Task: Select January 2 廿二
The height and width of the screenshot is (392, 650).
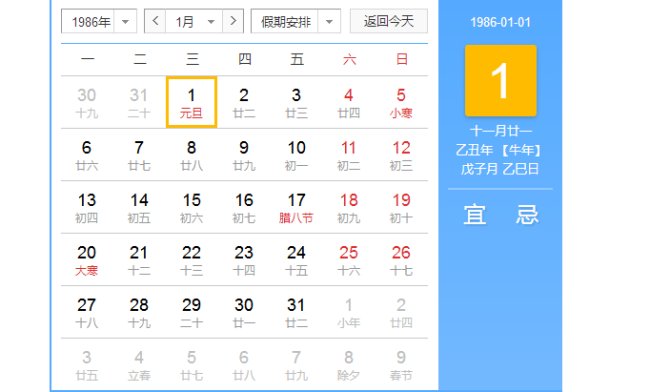Action: click(x=244, y=102)
